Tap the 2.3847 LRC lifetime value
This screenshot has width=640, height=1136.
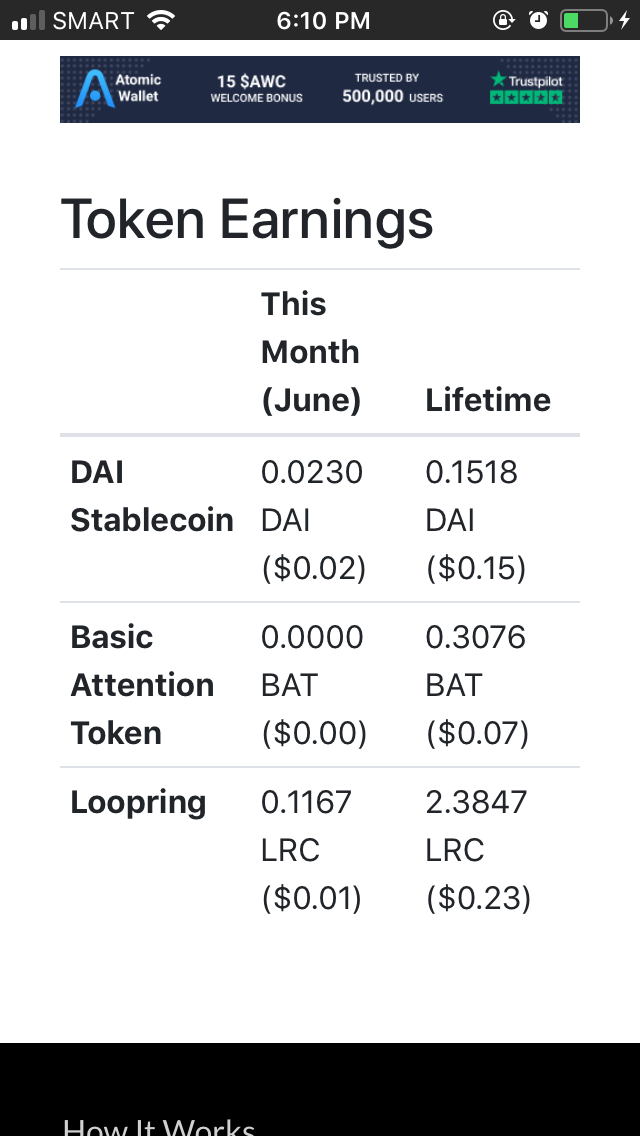point(476,826)
